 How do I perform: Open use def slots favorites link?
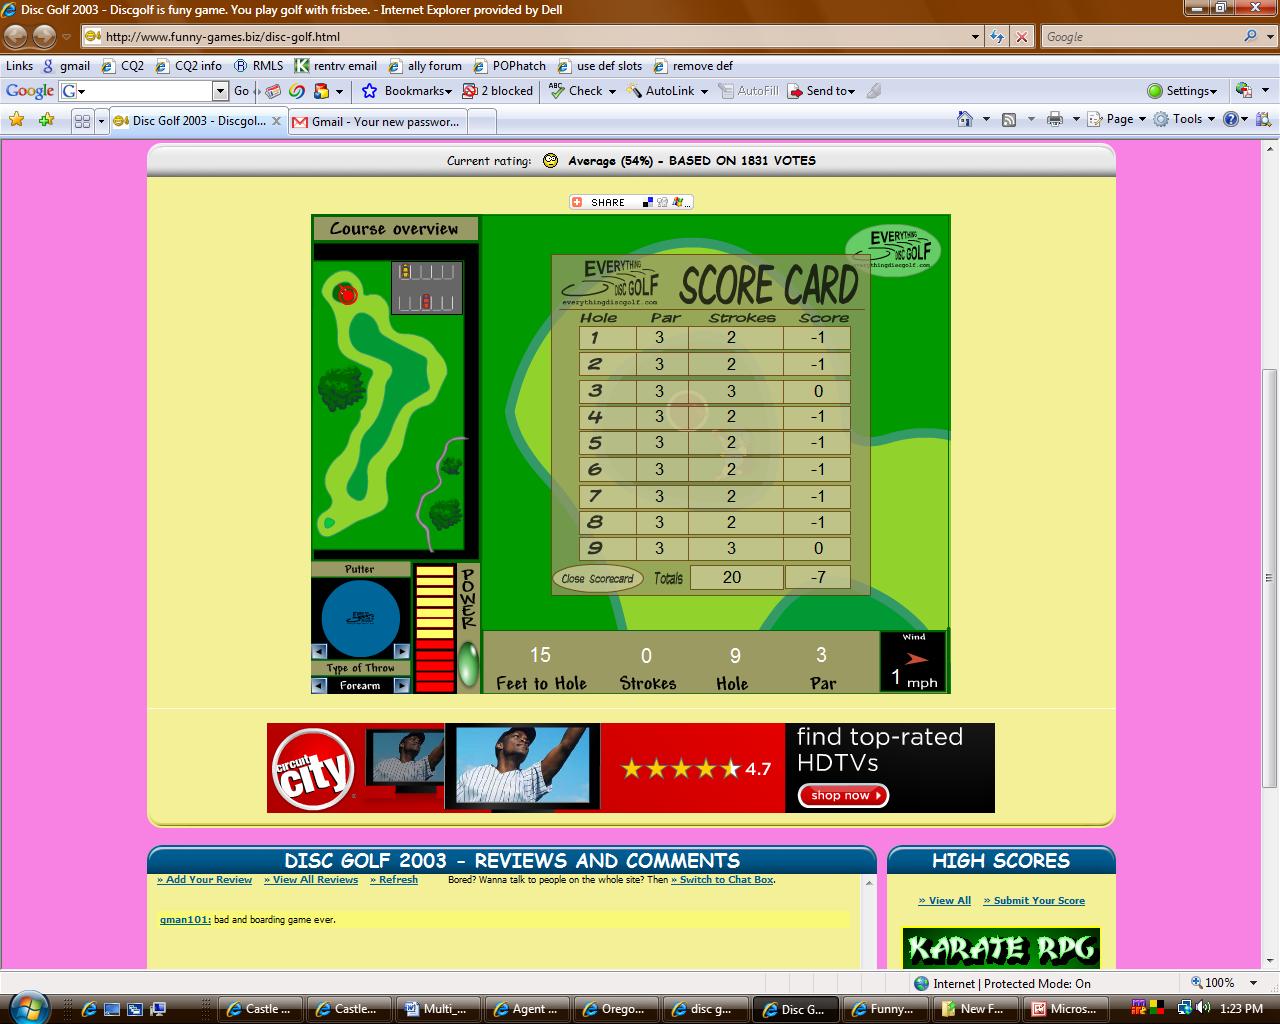(599, 66)
